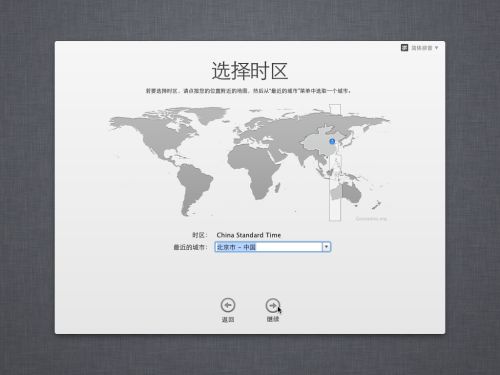The image size is (500, 375).
Task: Click the back arrow icon
Action: point(228,305)
